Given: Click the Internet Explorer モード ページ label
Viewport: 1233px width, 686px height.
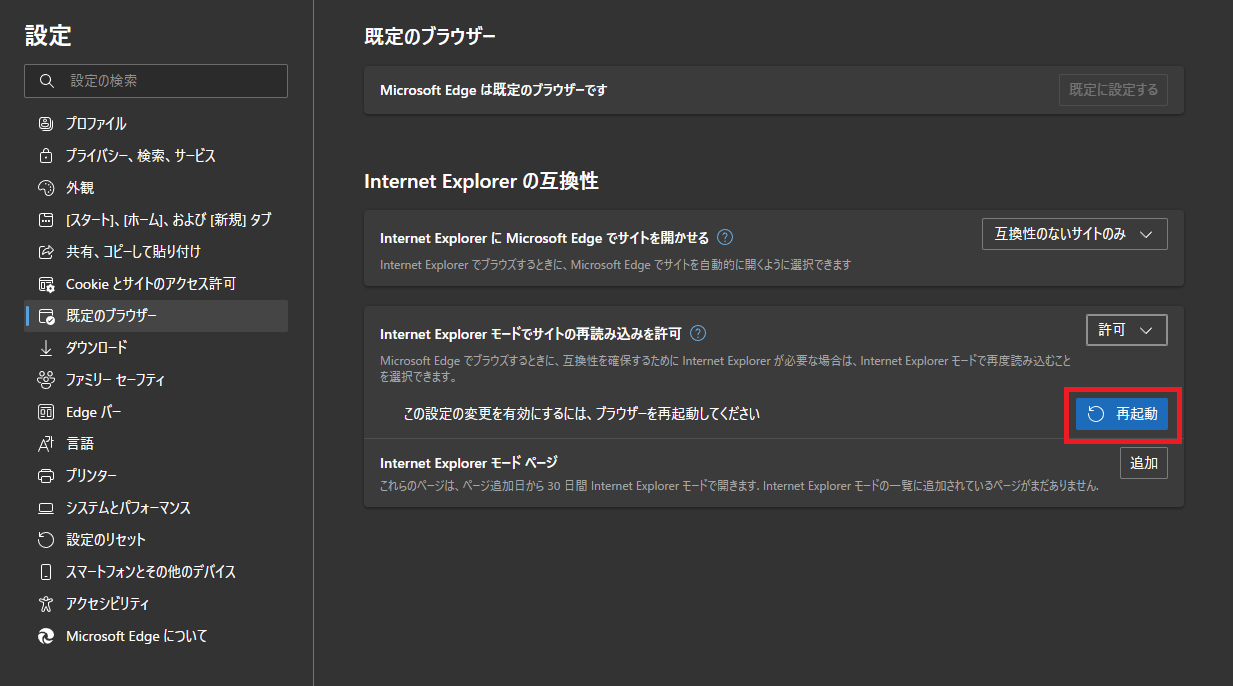Looking at the screenshot, I should point(469,463).
